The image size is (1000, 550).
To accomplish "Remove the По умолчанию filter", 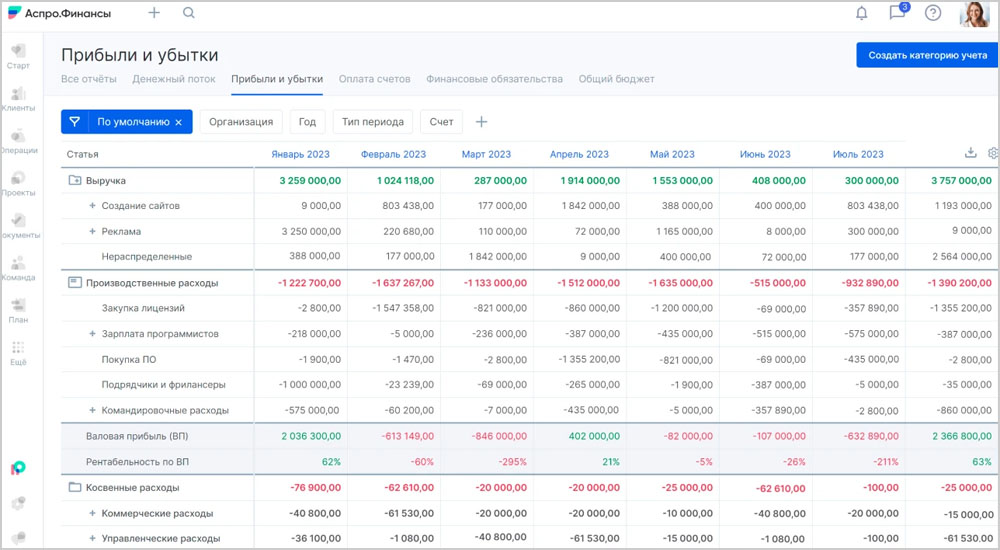I will [178, 122].
